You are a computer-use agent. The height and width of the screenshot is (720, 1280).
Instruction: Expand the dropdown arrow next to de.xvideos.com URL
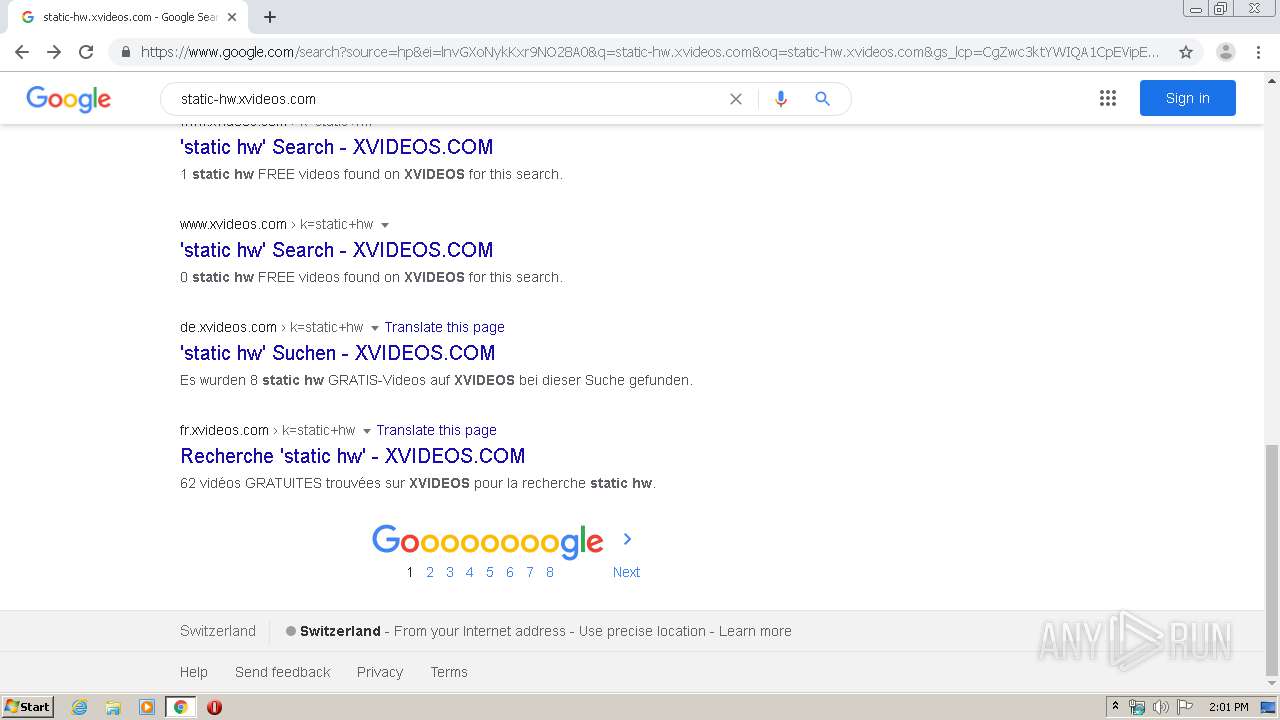click(x=375, y=328)
